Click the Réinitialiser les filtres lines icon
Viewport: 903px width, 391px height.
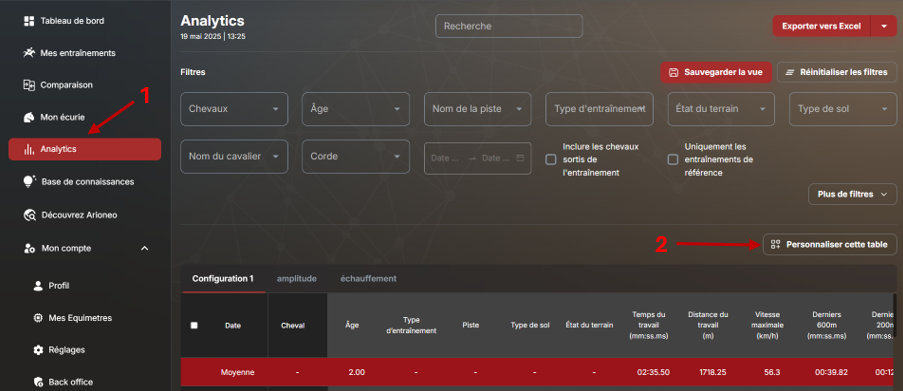pyautogui.click(x=790, y=73)
